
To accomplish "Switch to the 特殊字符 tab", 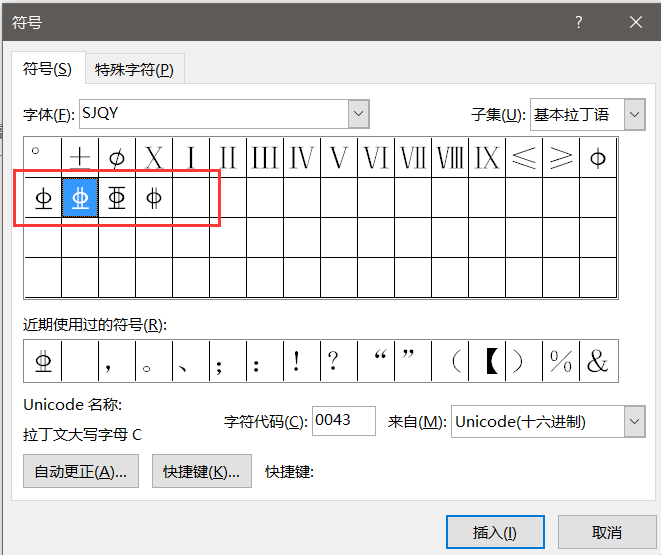I will tap(134, 69).
